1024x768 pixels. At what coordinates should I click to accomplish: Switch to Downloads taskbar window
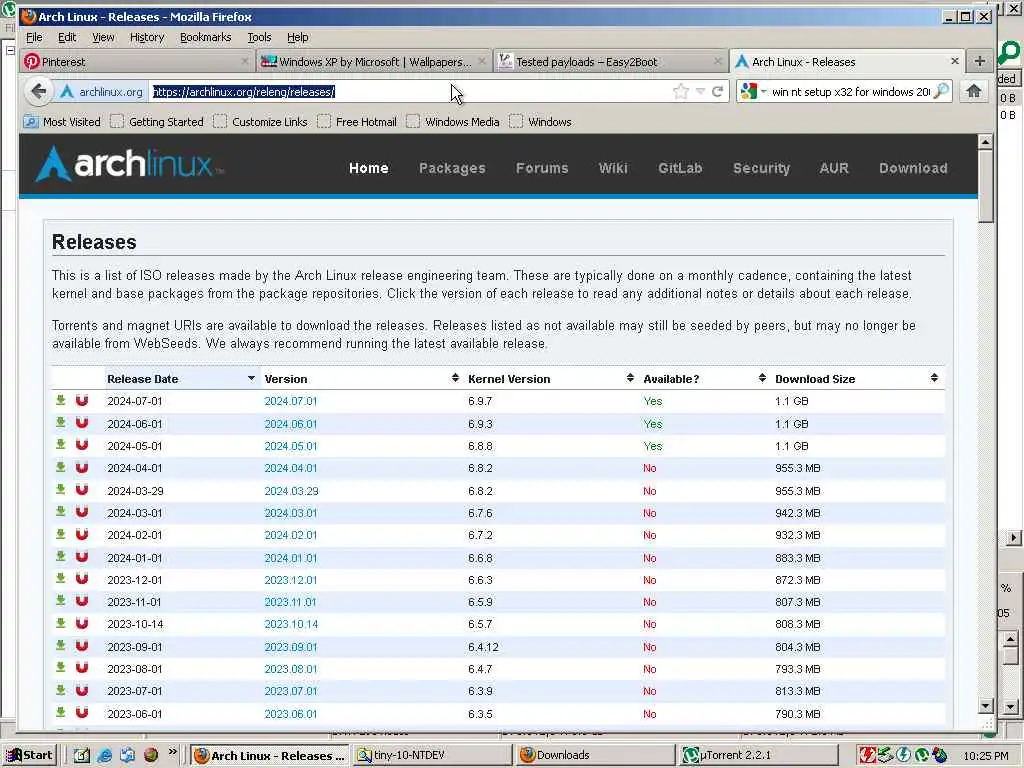tap(596, 755)
